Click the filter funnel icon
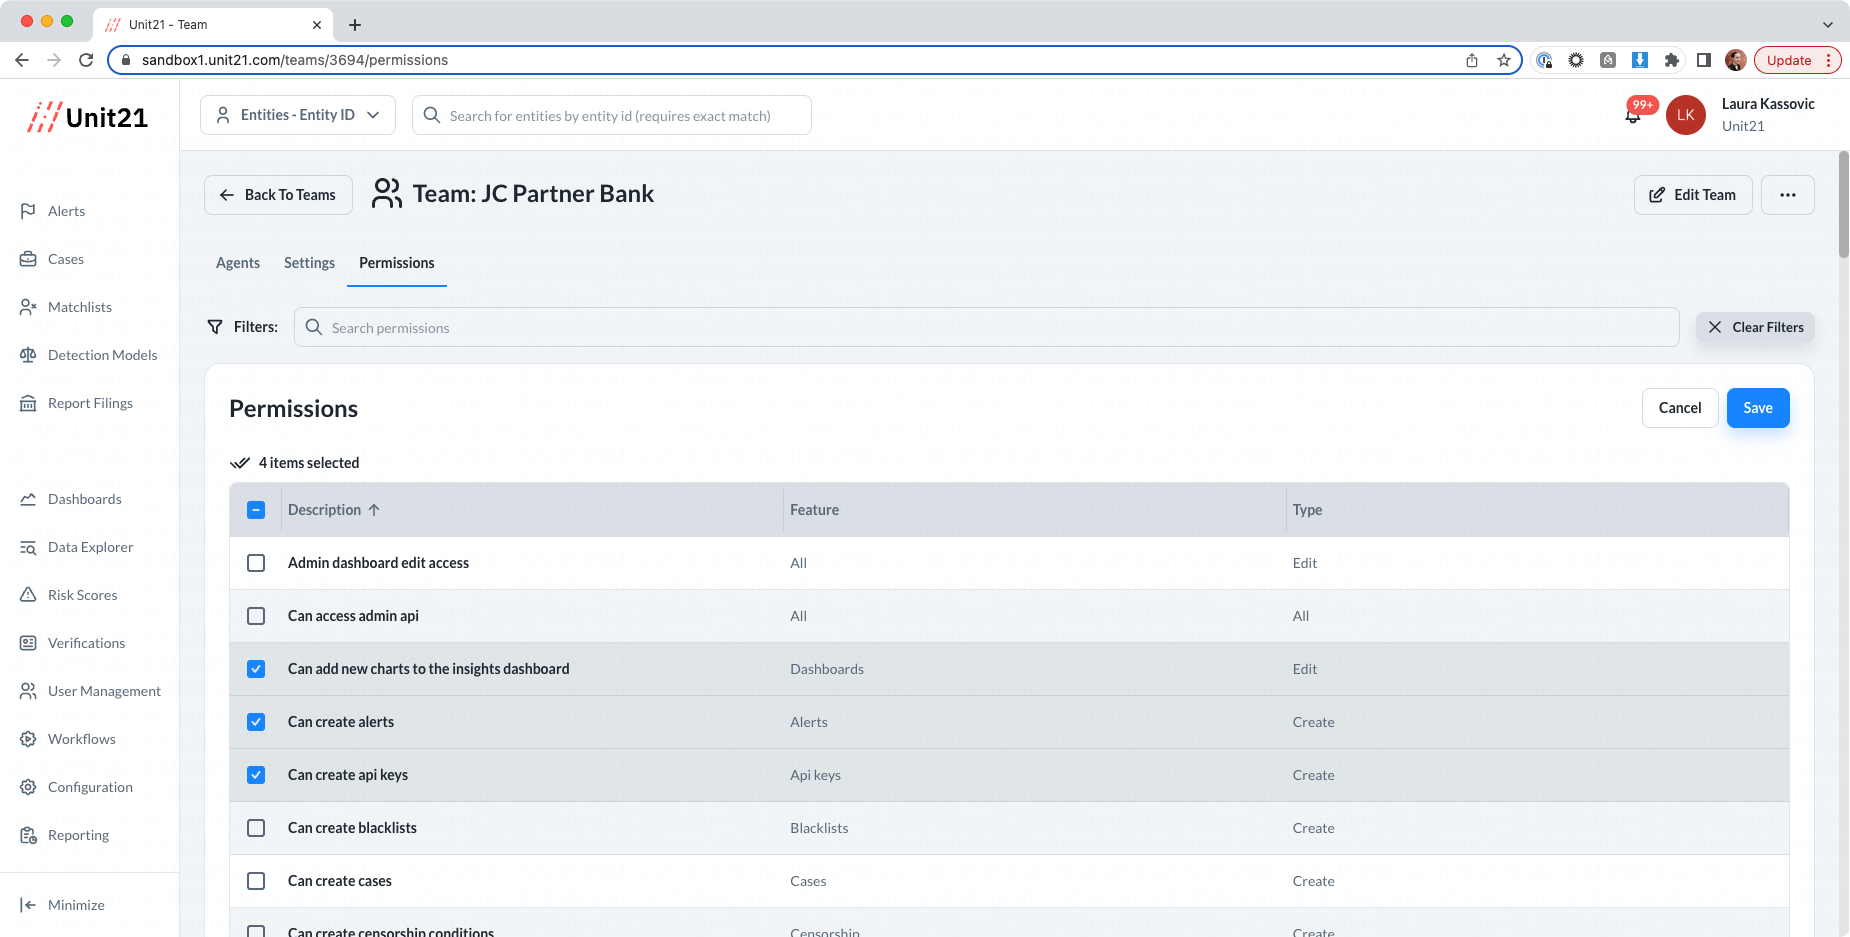Screen dimensions: 1850x937 (x=215, y=327)
